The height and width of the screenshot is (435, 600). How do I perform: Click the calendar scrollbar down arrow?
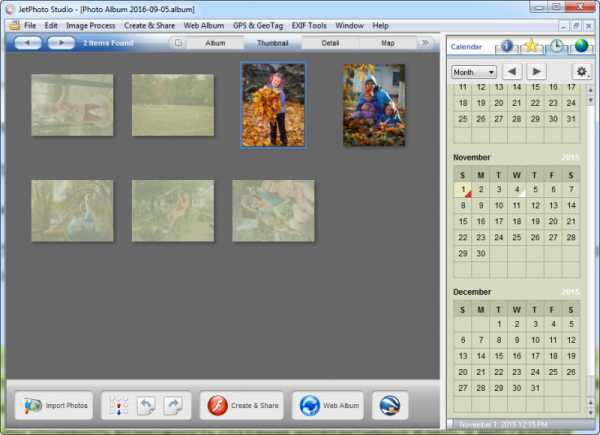click(590, 412)
